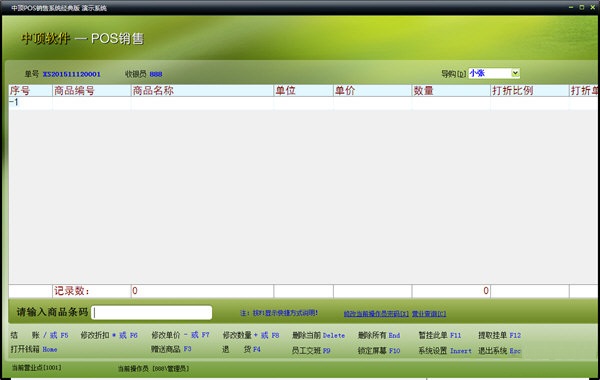
Task: Click 暂挂此单 F11
Action: [x=440, y=335]
